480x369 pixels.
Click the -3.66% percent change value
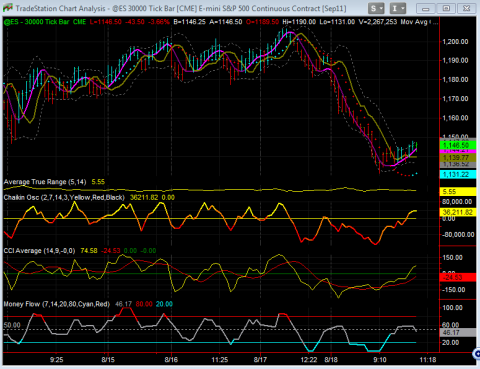pyautogui.click(x=159, y=22)
